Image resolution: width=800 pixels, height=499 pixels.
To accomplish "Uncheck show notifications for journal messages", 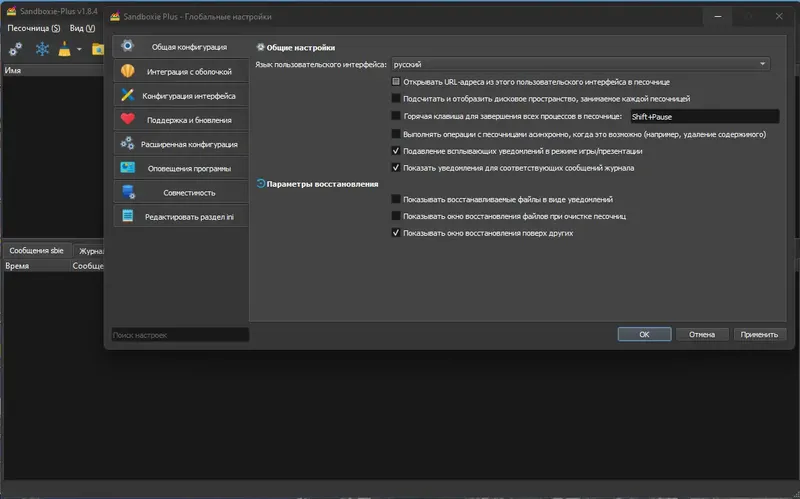I will pyautogui.click(x=396, y=167).
